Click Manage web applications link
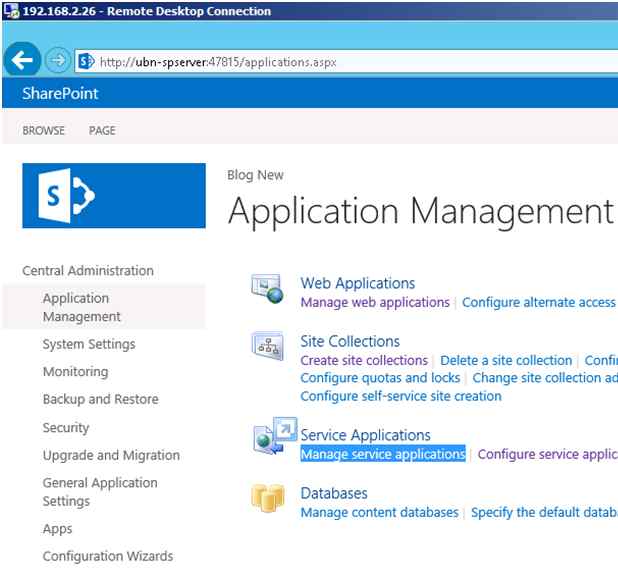This screenshot has height=575, width=618. pyautogui.click(x=375, y=302)
